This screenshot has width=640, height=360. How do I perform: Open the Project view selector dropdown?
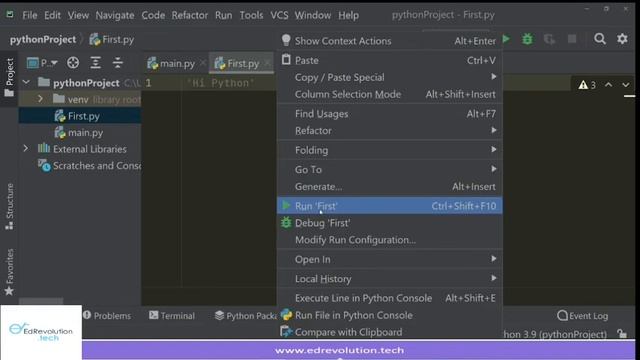[x=42, y=63]
